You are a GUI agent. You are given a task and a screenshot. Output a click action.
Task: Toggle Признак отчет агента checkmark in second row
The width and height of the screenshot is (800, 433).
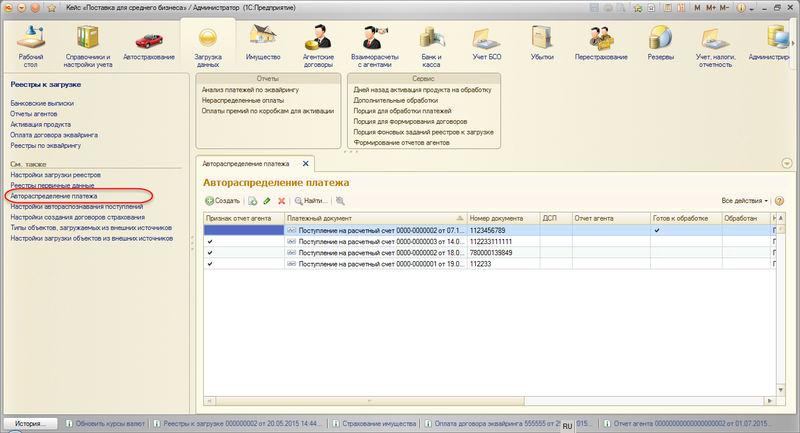[x=210, y=242]
